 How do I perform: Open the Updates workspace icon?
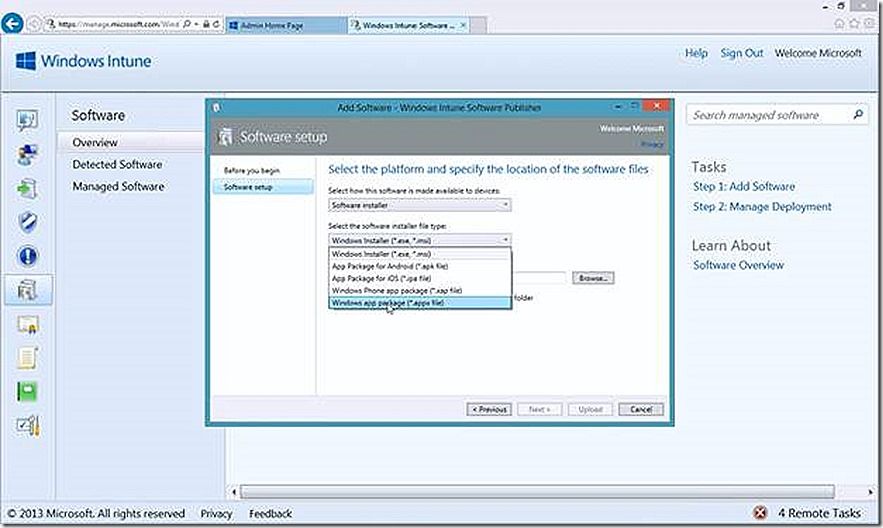point(28,189)
